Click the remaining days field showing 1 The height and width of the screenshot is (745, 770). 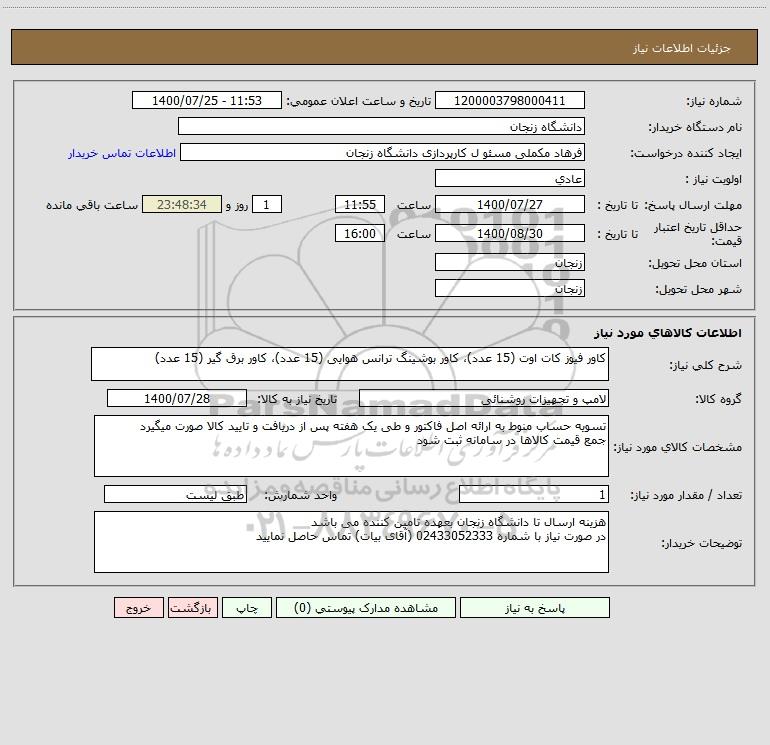coord(267,204)
